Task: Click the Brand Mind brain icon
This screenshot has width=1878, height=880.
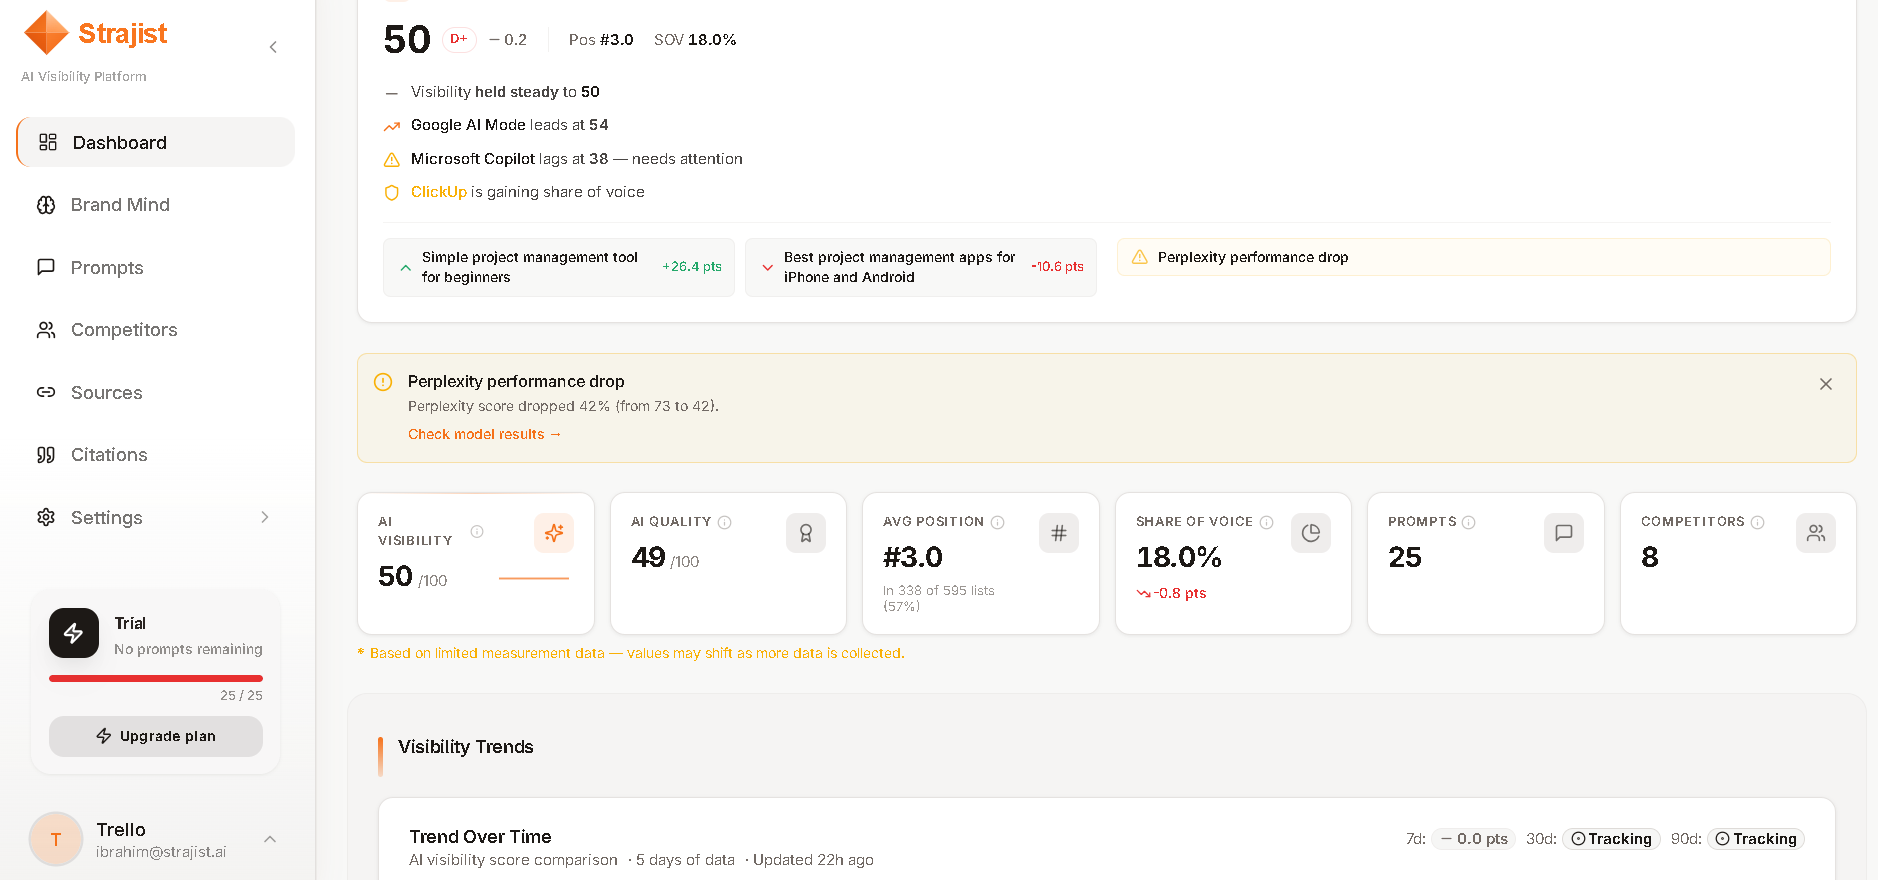Action: tap(46, 205)
